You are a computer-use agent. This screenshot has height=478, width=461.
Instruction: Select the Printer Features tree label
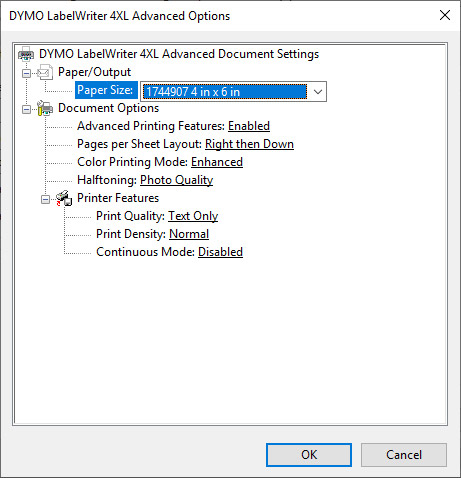(x=118, y=198)
